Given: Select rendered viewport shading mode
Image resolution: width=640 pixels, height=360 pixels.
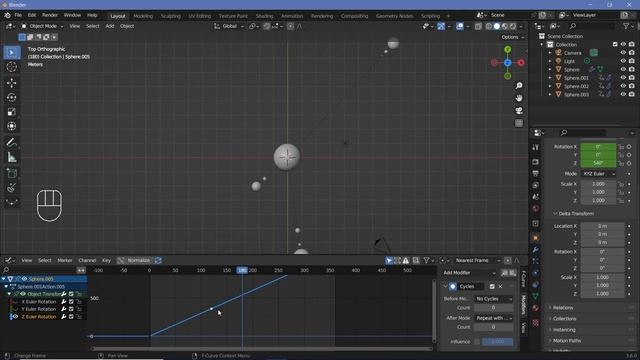Looking at the screenshot, I should (513, 26).
